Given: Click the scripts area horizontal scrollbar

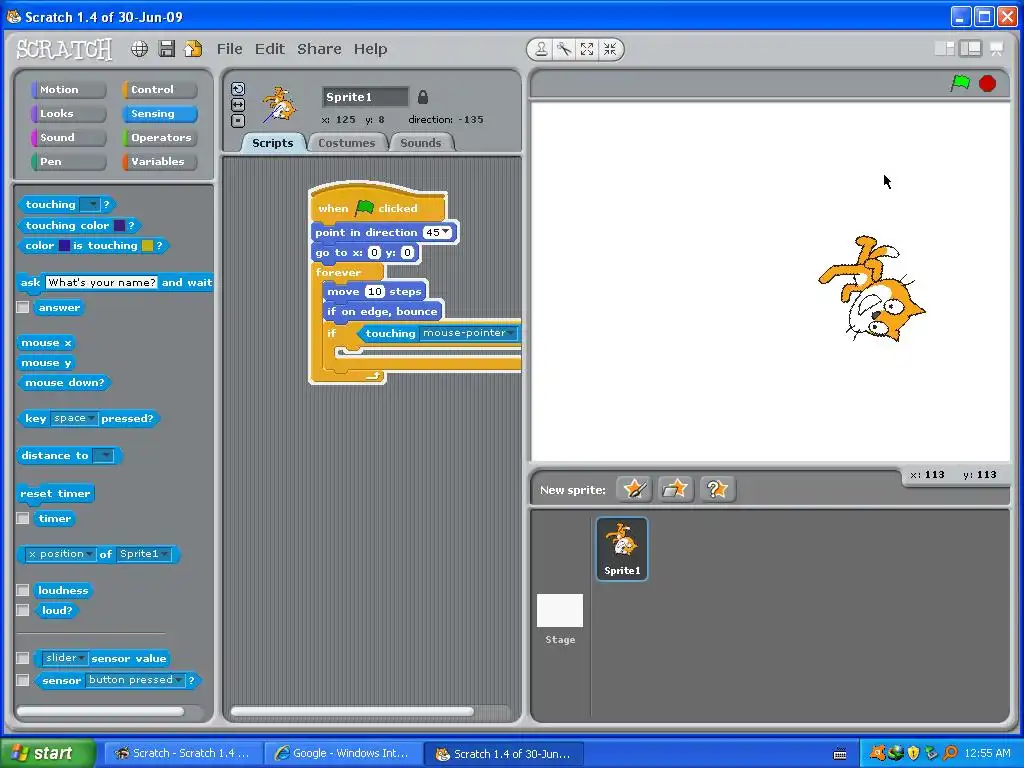Looking at the screenshot, I should (x=352, y=712).
